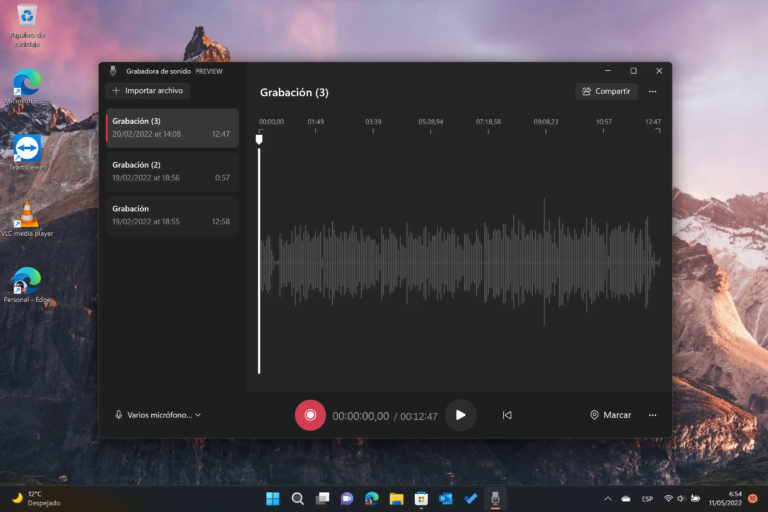The width and height of the screenshot is (768, 512).
Task: Open more options next to Compartir
Action: point(652,91)
